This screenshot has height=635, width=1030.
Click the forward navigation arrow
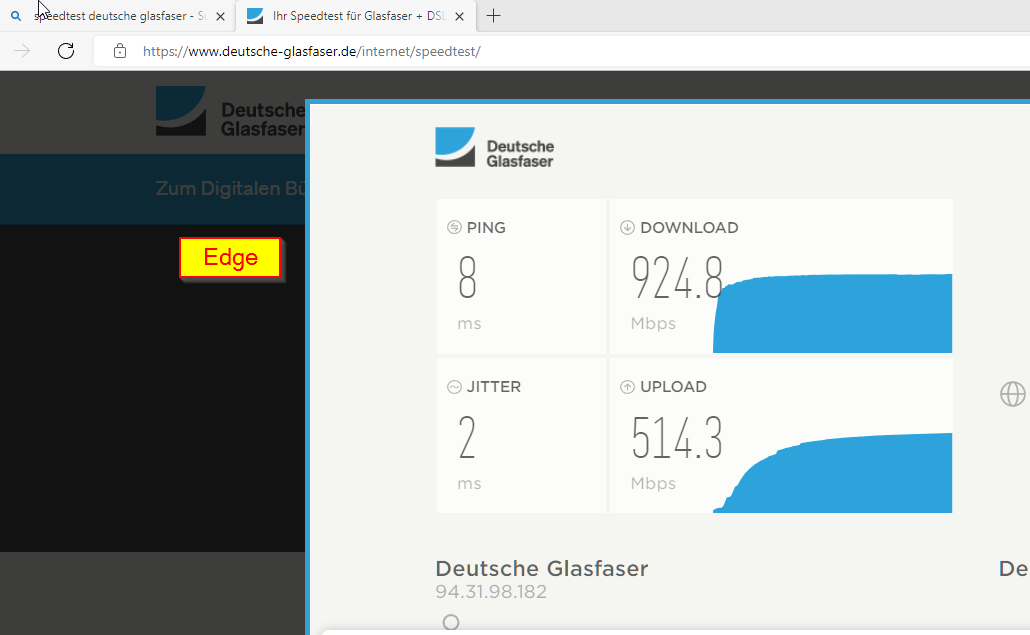pyautogui.click(x=22, y=51)
